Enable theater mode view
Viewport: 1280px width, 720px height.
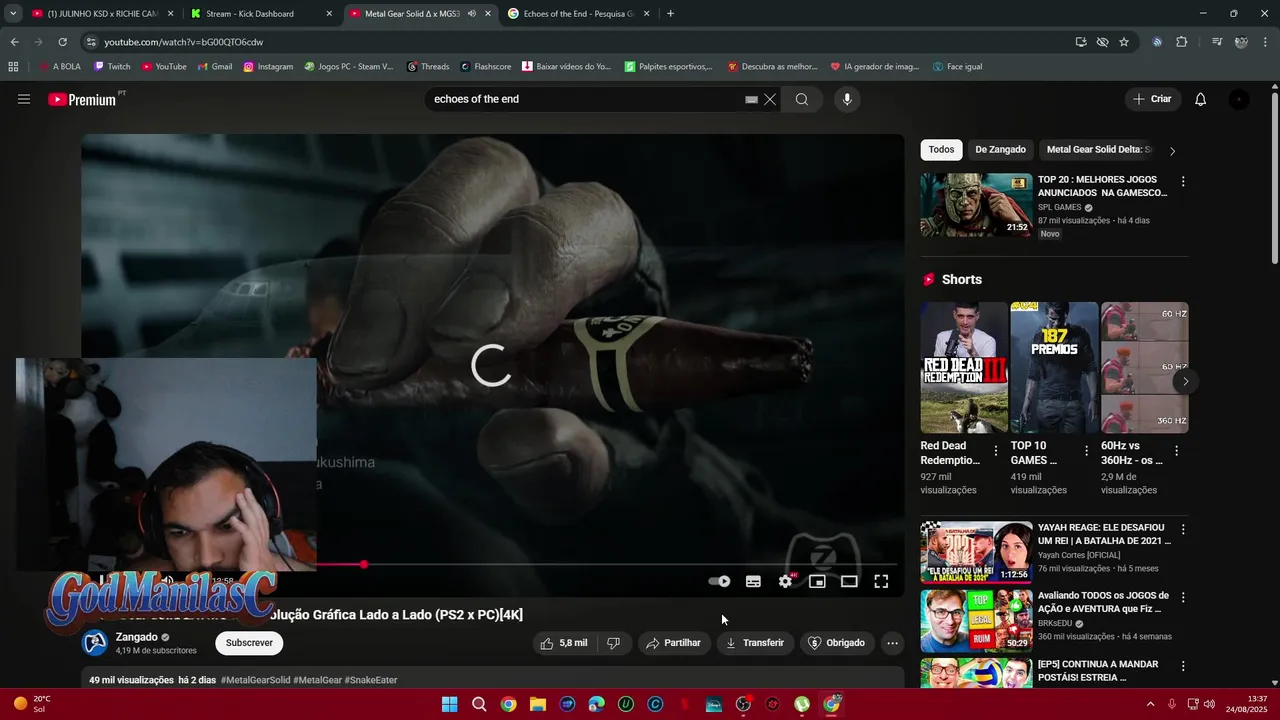click(849, 581)
